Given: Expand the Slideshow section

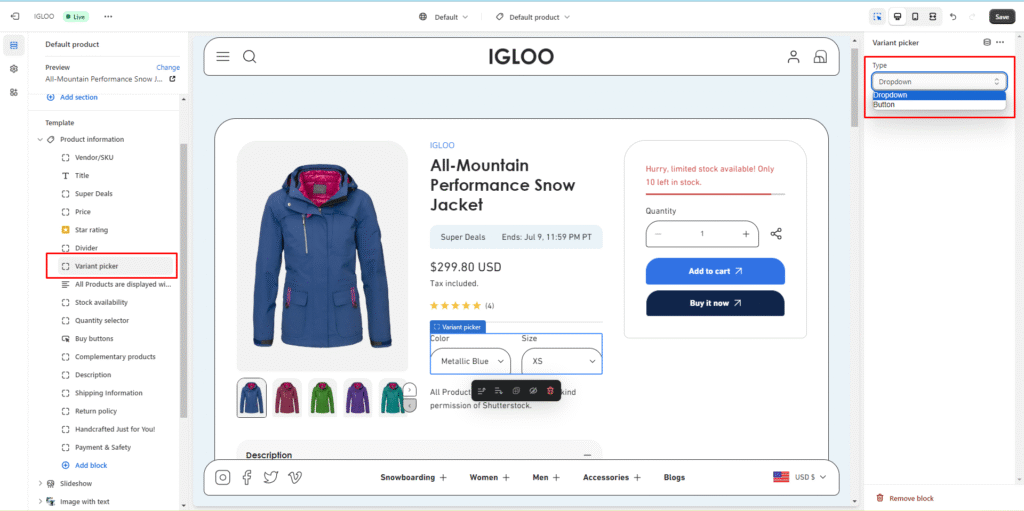Looking at the screenshot, I should coord(40,483).
